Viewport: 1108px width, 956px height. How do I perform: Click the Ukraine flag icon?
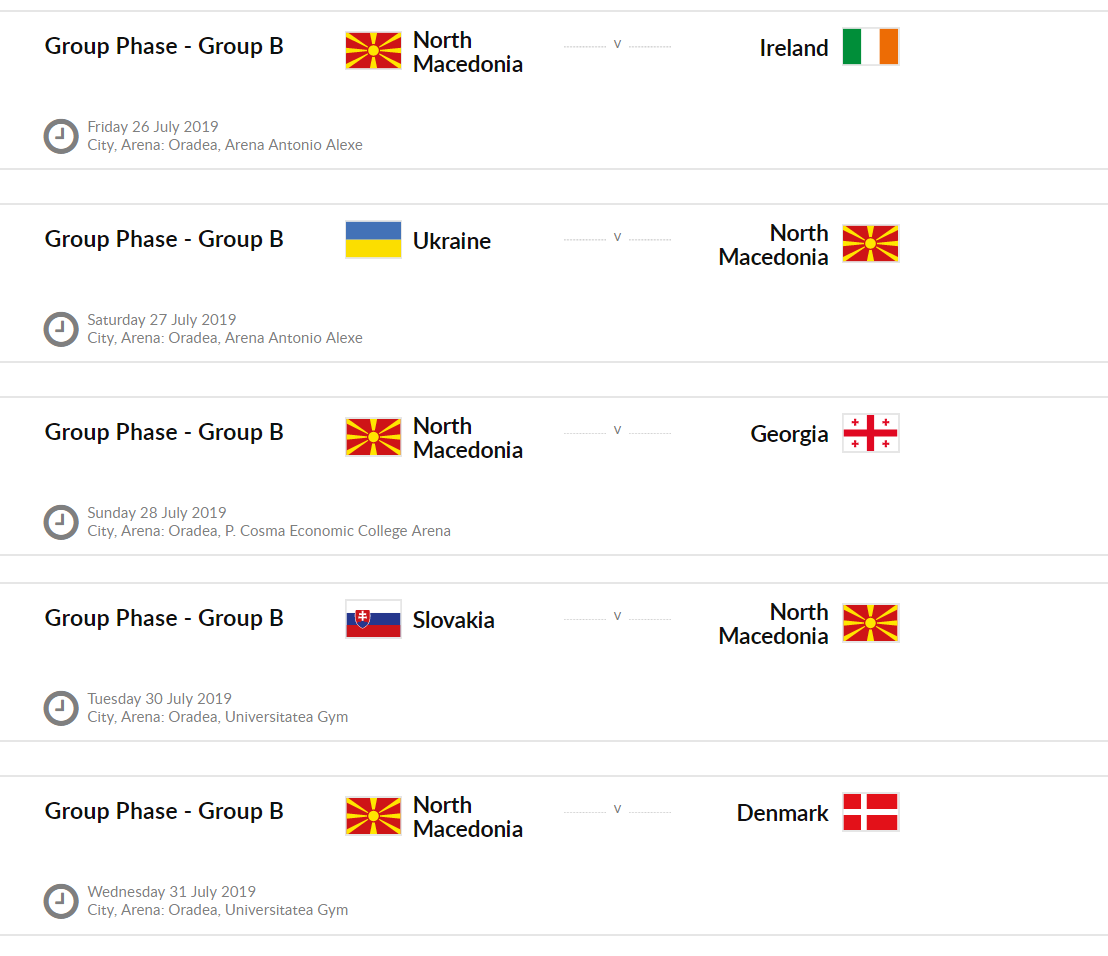point(373,240)
